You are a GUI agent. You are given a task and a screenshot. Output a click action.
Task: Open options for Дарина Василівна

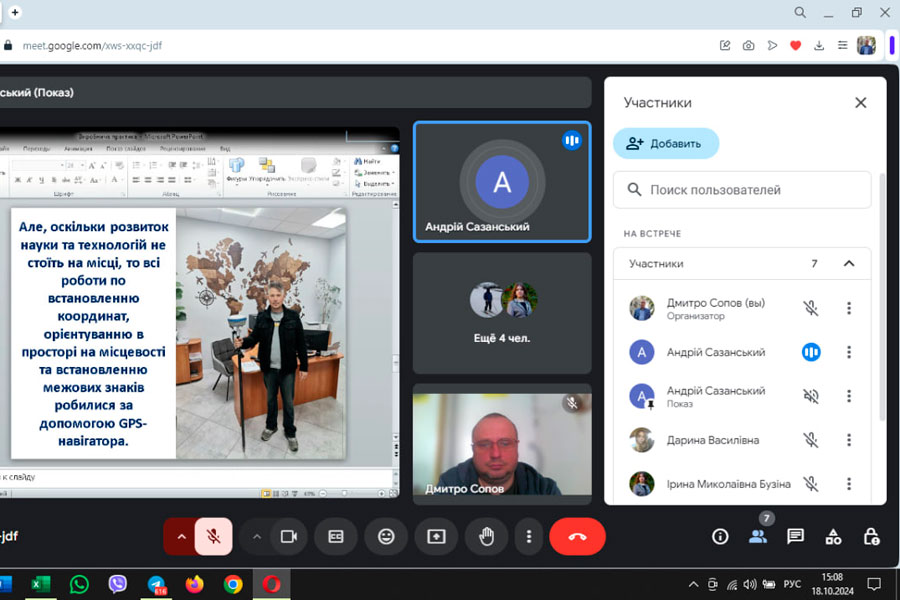(x=849, y=440)
